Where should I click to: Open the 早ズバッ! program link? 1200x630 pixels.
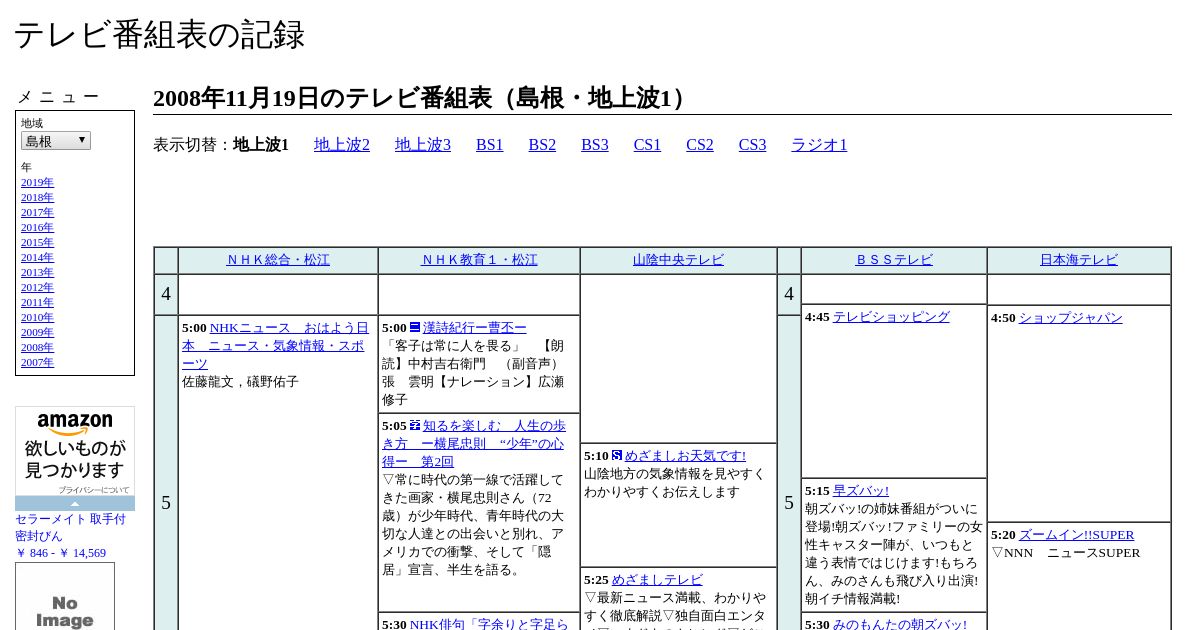[x=861, y=491]
